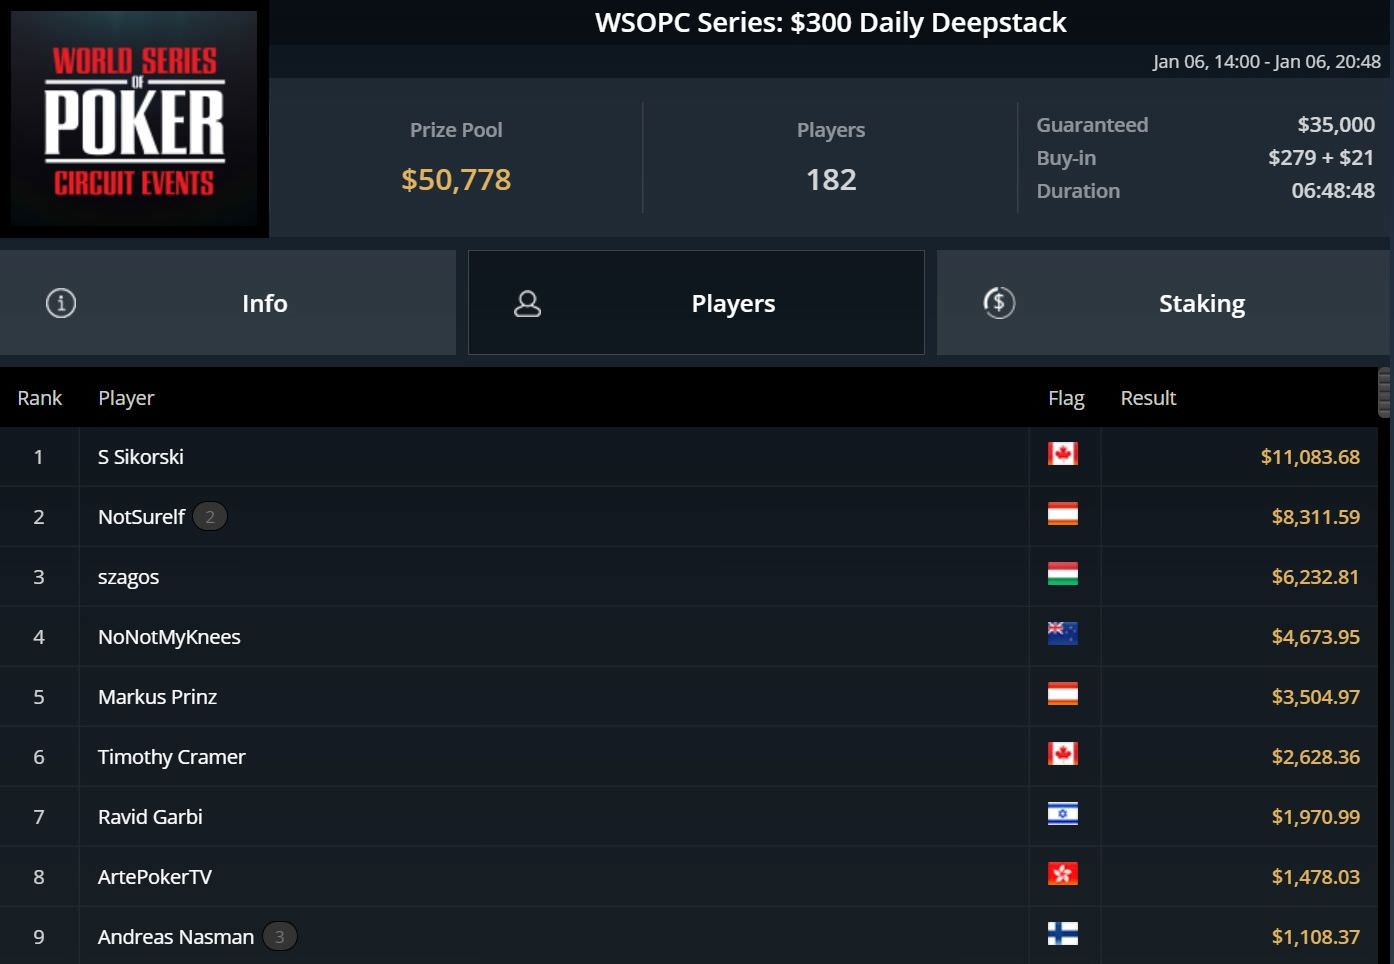Click the Hungary flag beside szagos
1394x964 pixels.
1062,574
